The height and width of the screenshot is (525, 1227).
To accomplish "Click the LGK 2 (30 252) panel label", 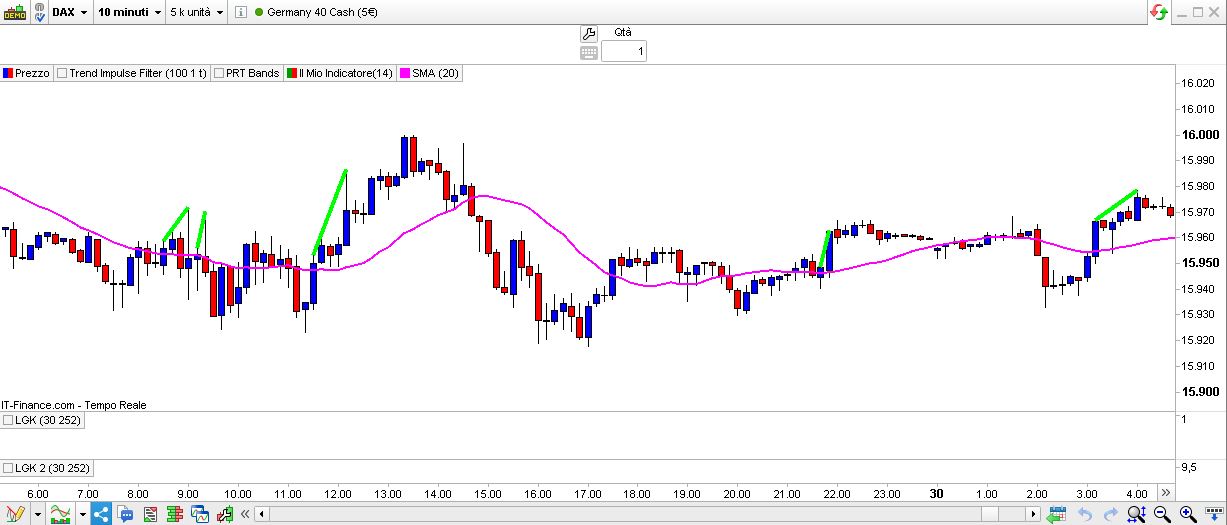I will pyautogui.click(x=52, y=468).
